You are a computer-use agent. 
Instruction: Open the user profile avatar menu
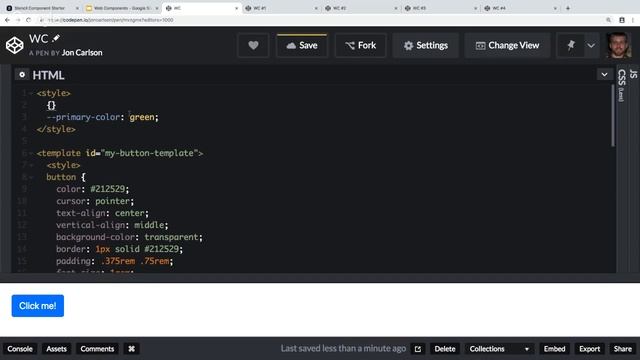click(x=619, y=45)
